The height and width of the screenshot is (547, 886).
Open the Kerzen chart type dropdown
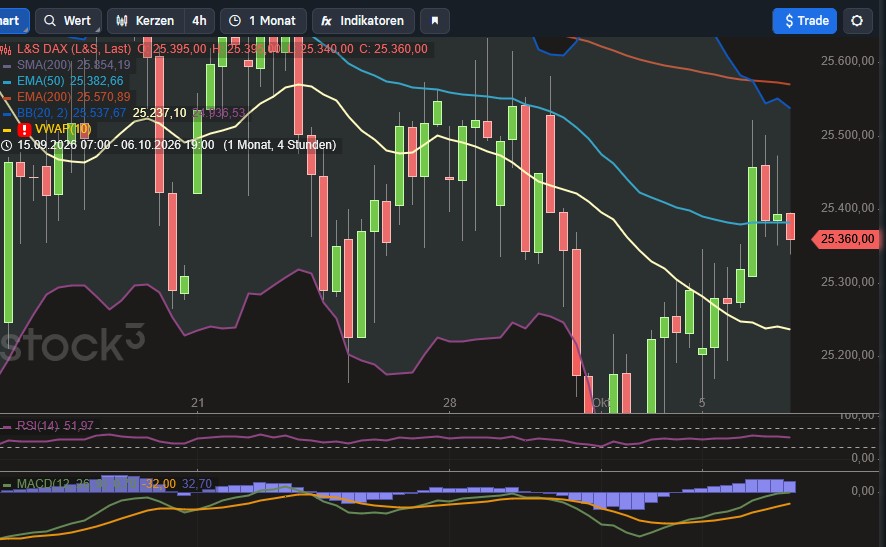pos(146,21)
